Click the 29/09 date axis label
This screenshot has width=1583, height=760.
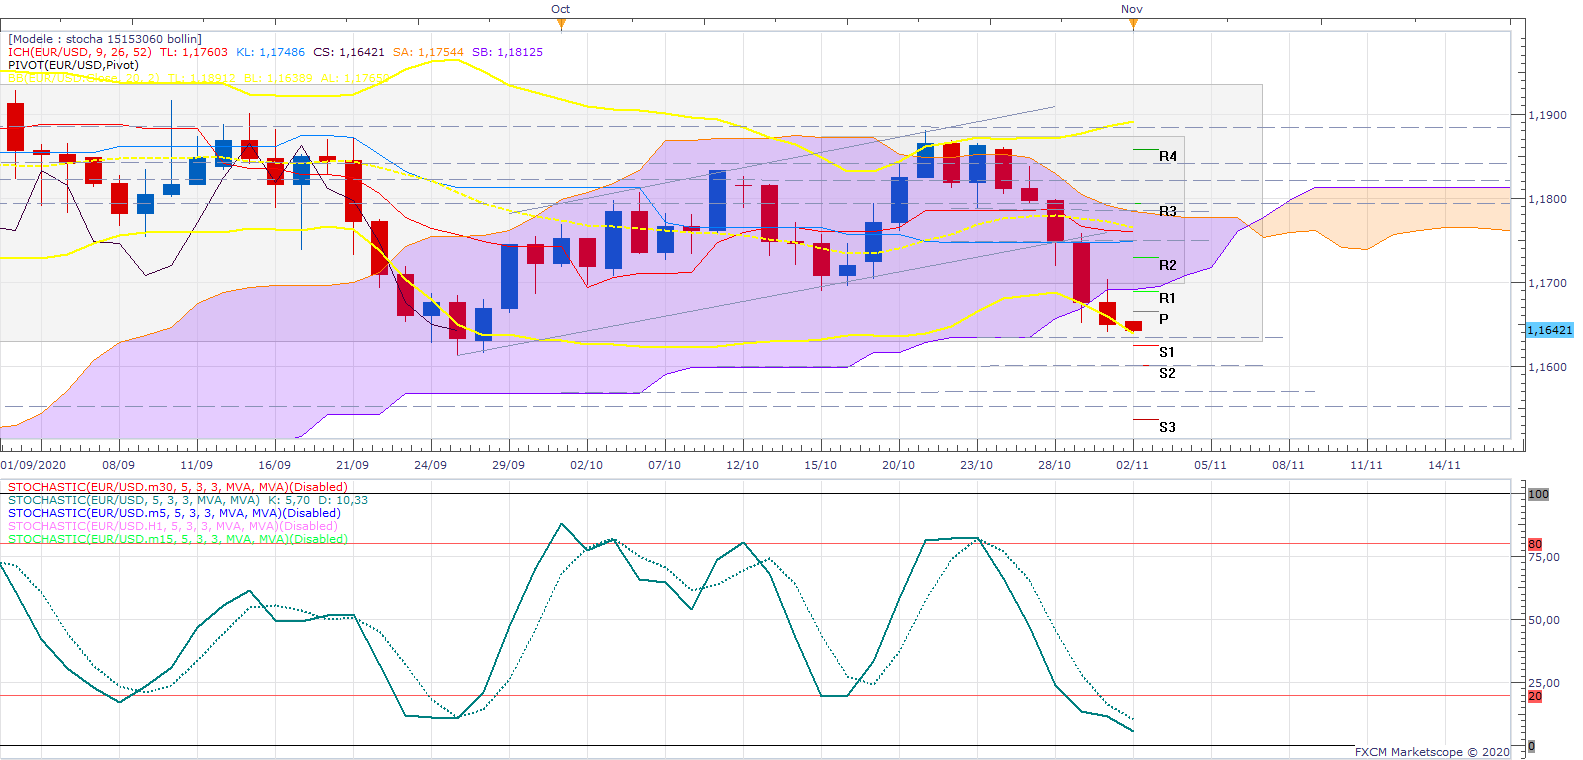[509, 465]
